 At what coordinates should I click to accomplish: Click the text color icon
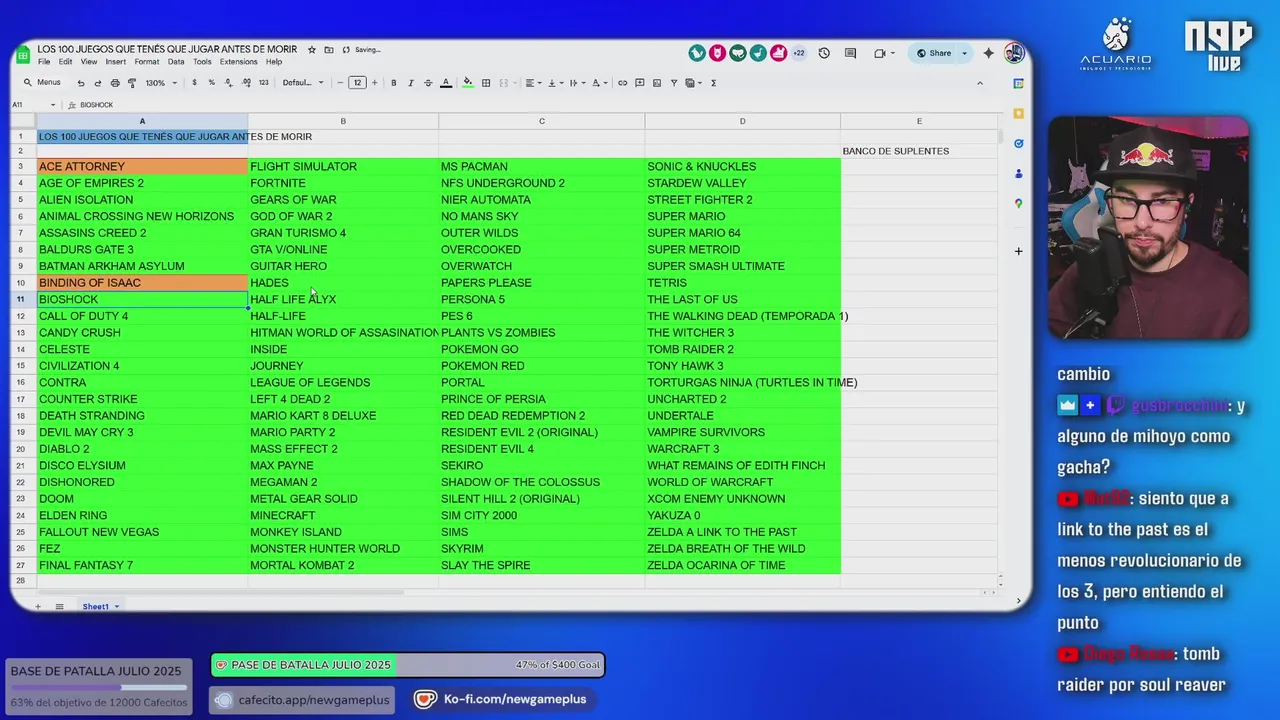tap(446, 83)
